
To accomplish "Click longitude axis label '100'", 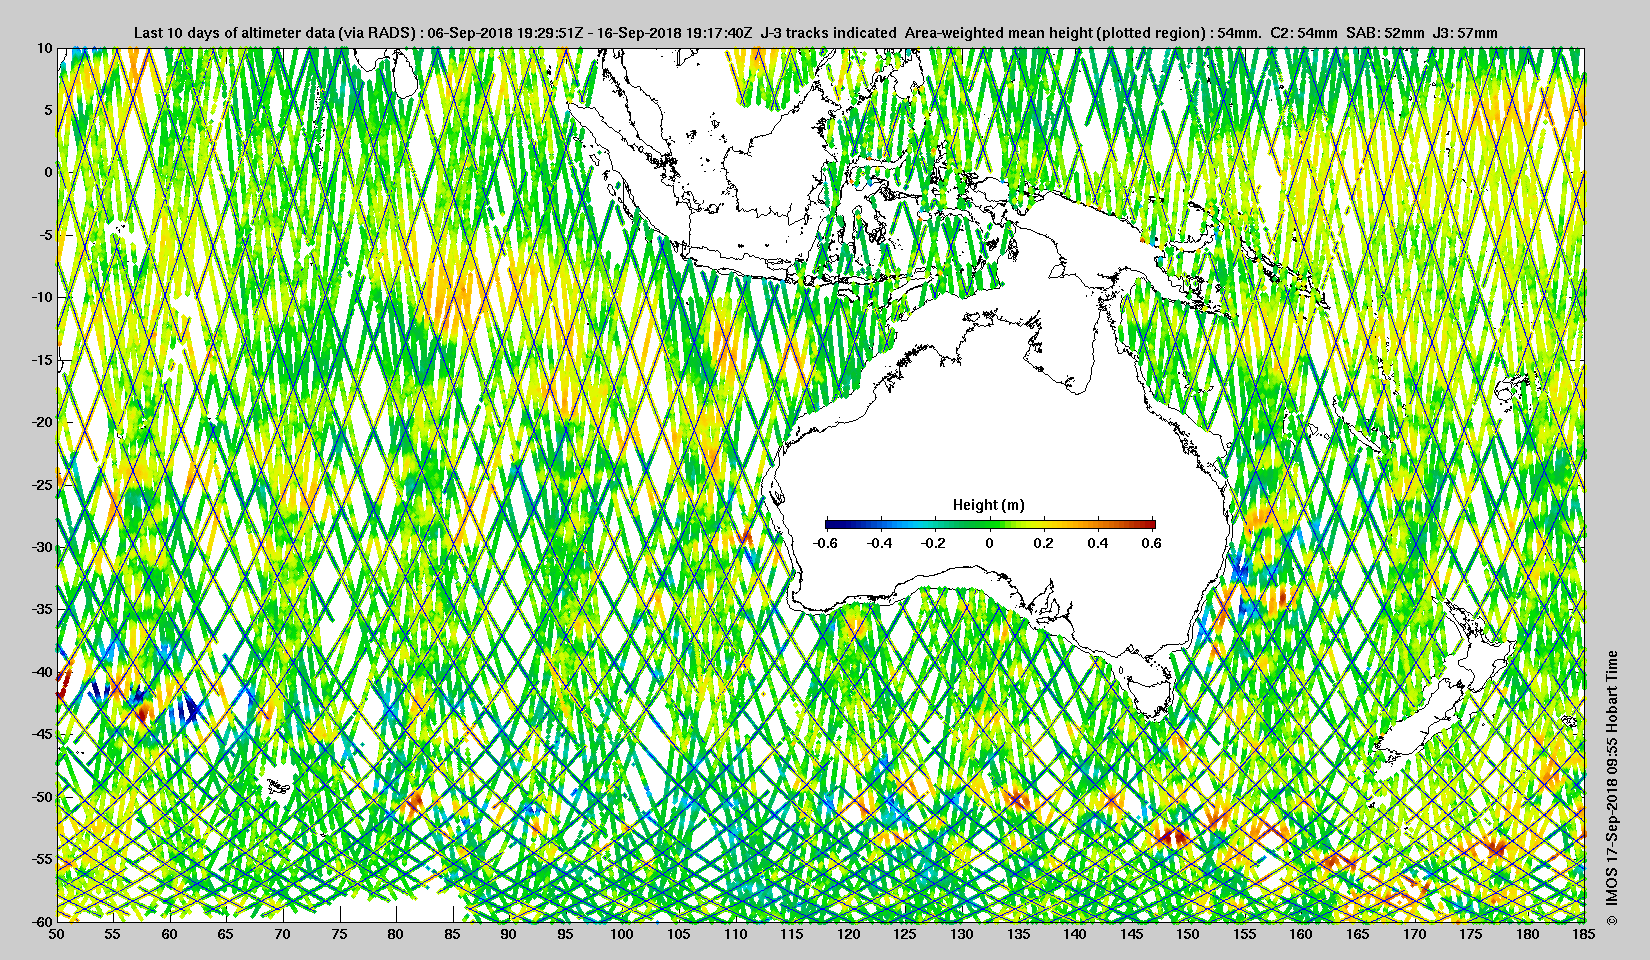I will 622,934.
